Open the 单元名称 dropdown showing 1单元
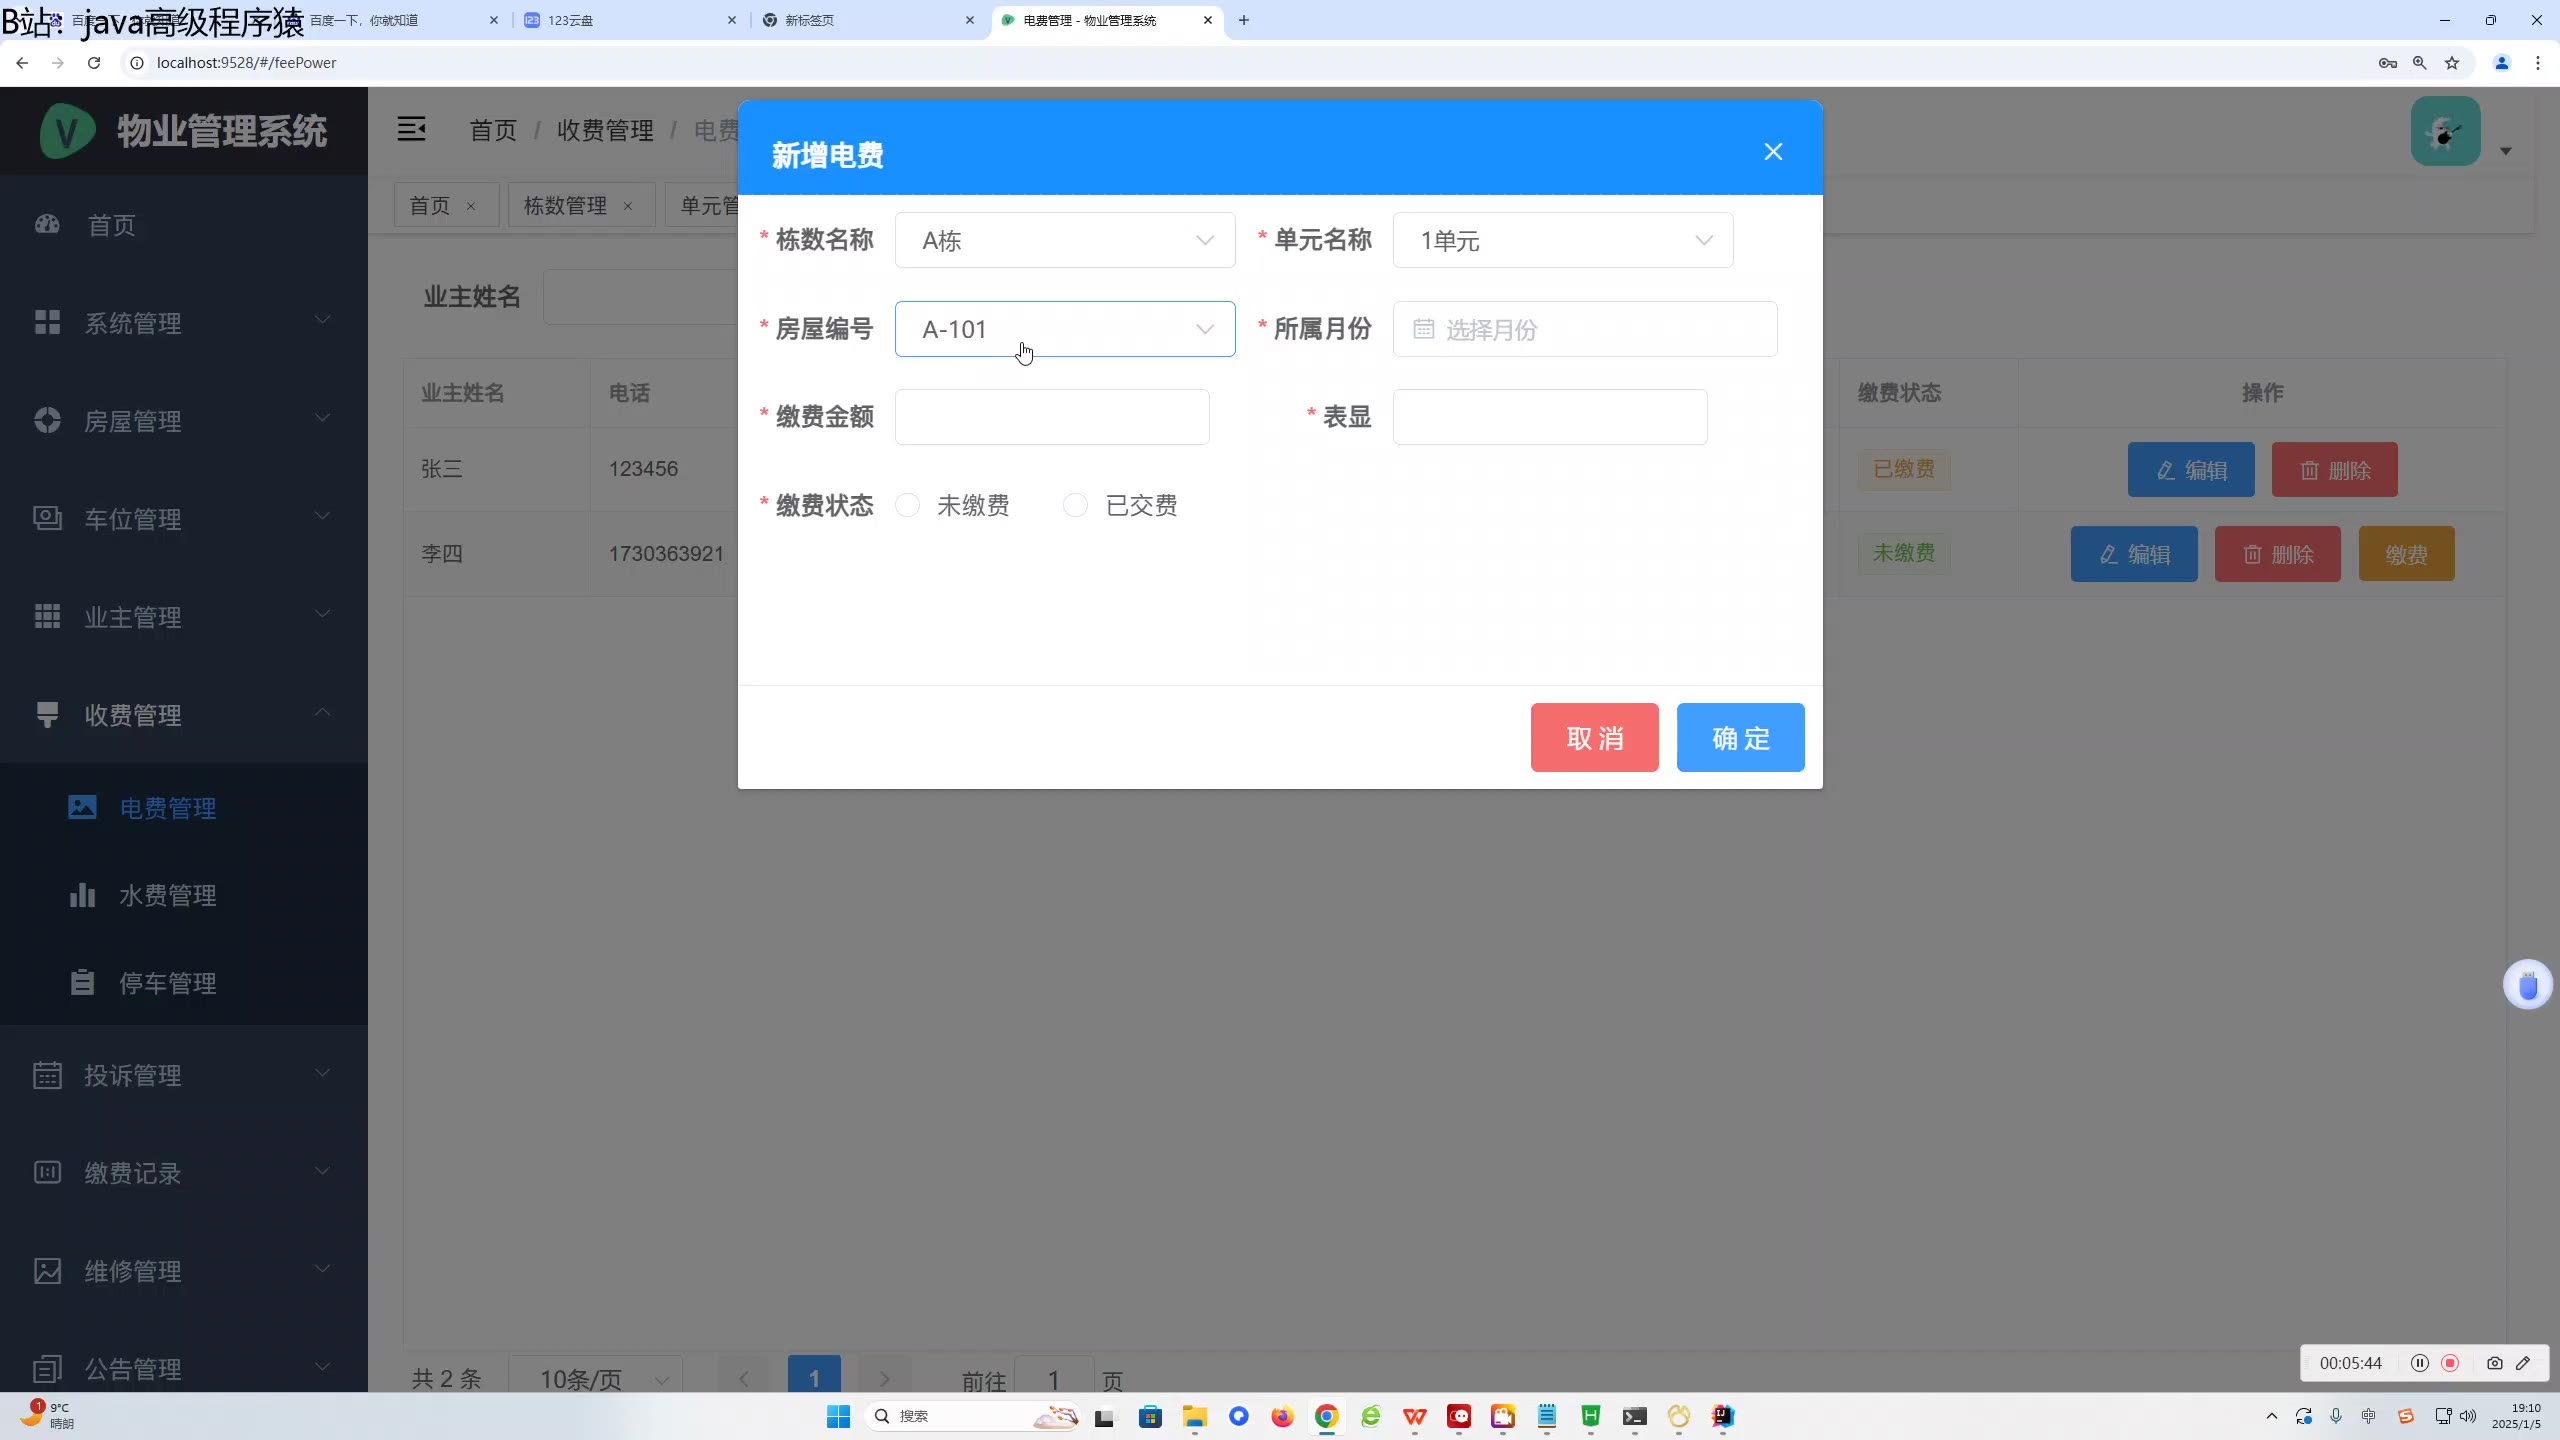This screenshot has width=2560, height=1440. [1562, 241]
